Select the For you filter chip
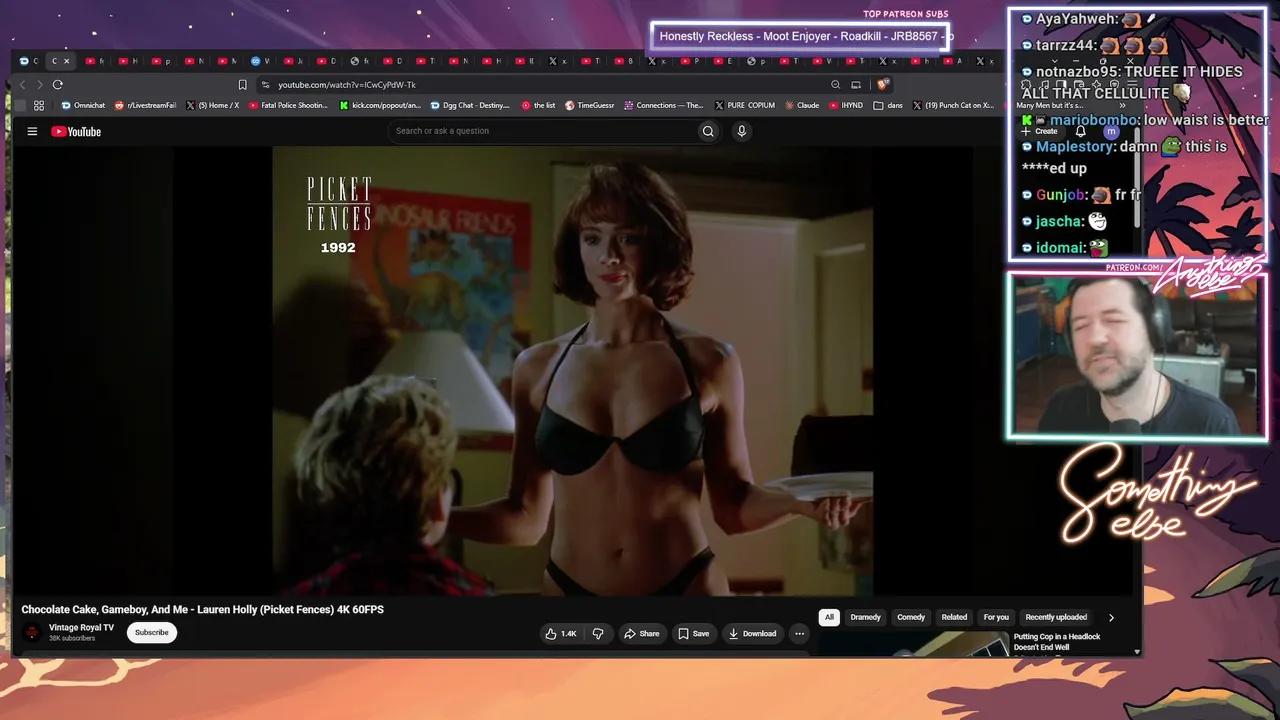Image resolution: width=1280 pixels, height=720 pixels. [x=996, y=617]
